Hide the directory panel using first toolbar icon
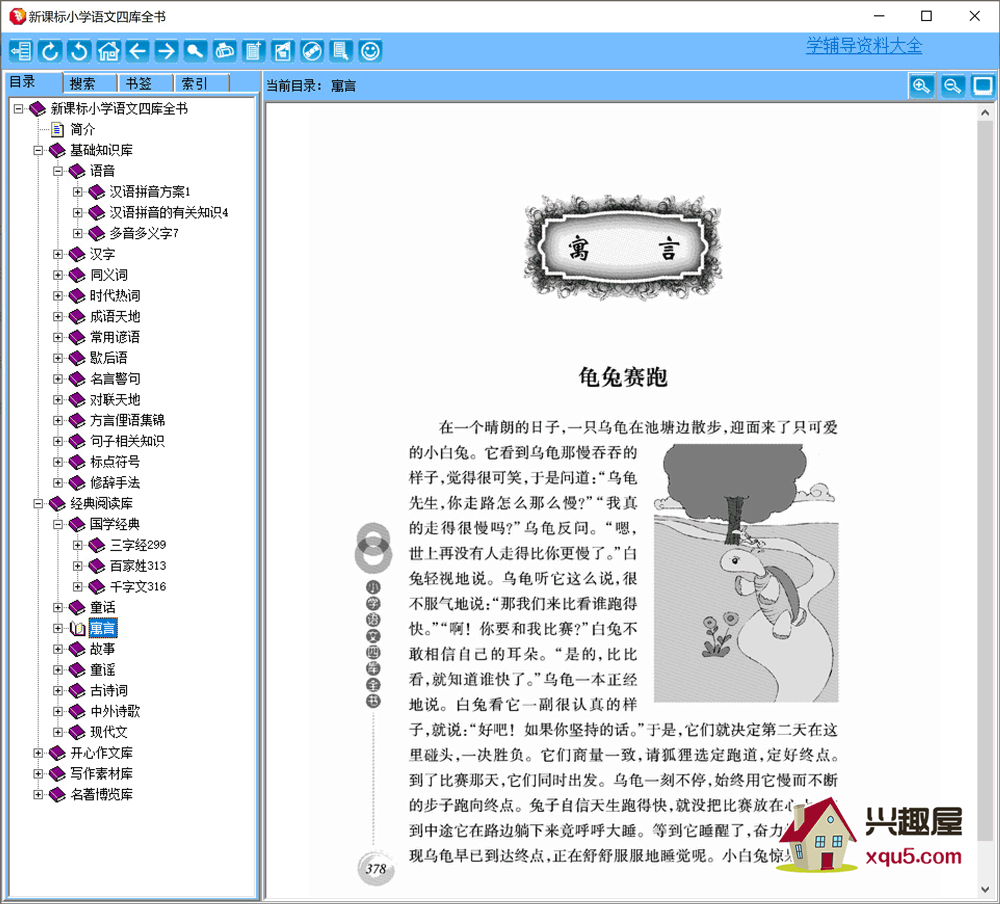Viewport: 1000px width, 904px height. (21, 50)
